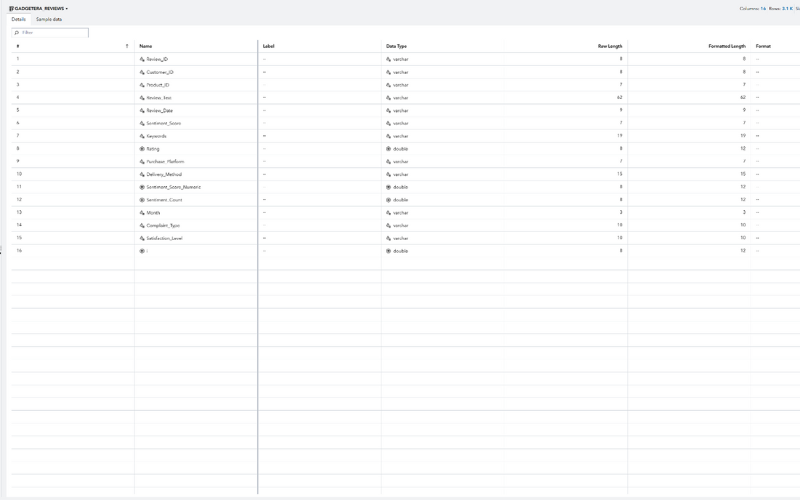This screenshot has height=500, width=800.
Task: Select the Review_Date column name
Action: [160, 110]
